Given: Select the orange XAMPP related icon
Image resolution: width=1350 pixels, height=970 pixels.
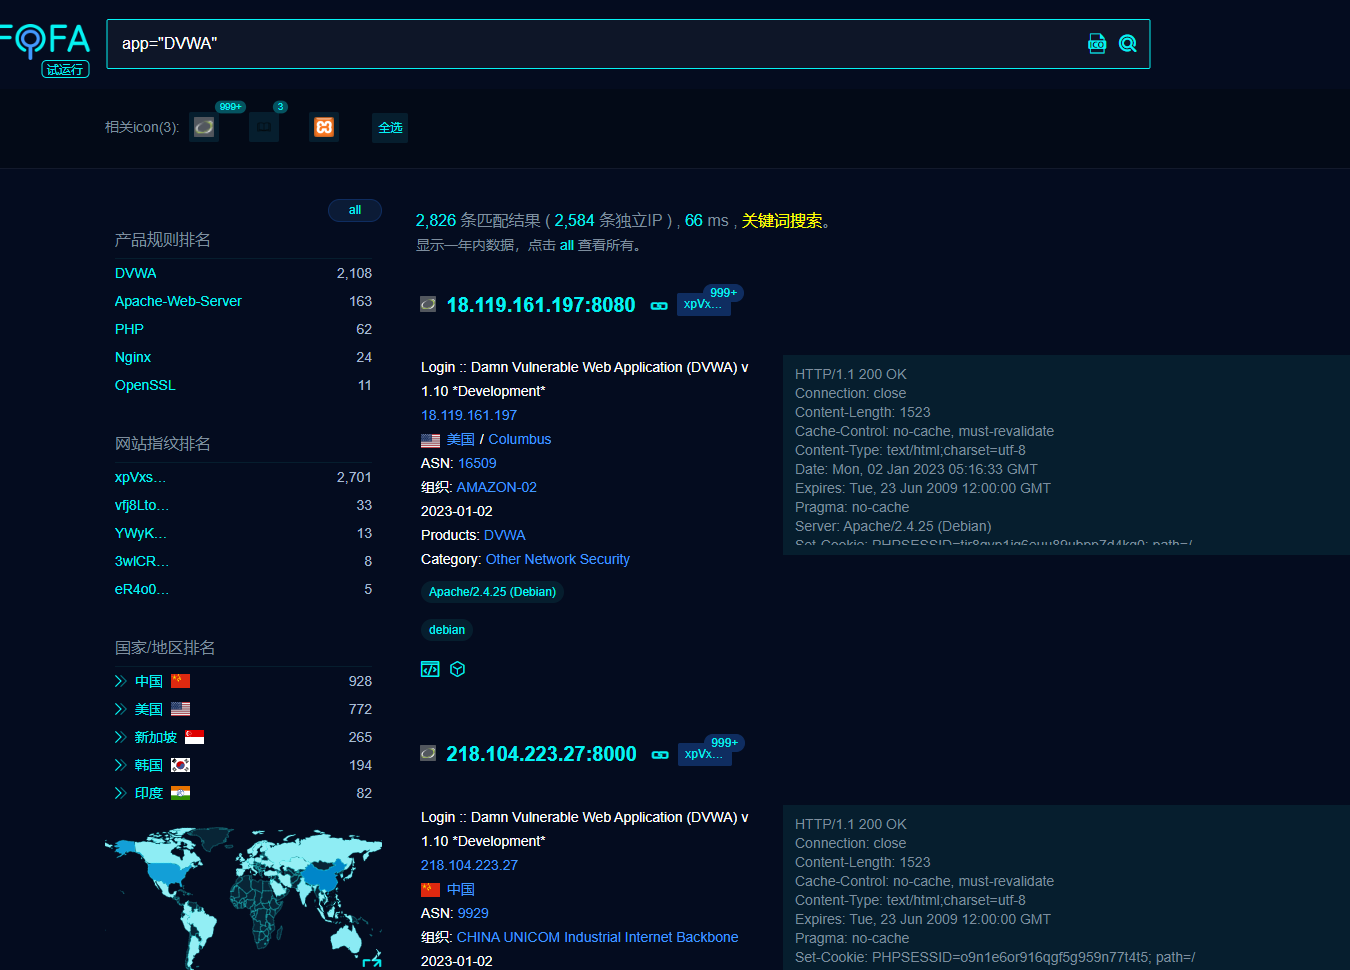Looking at the screenshot, I should coord(324,127).
